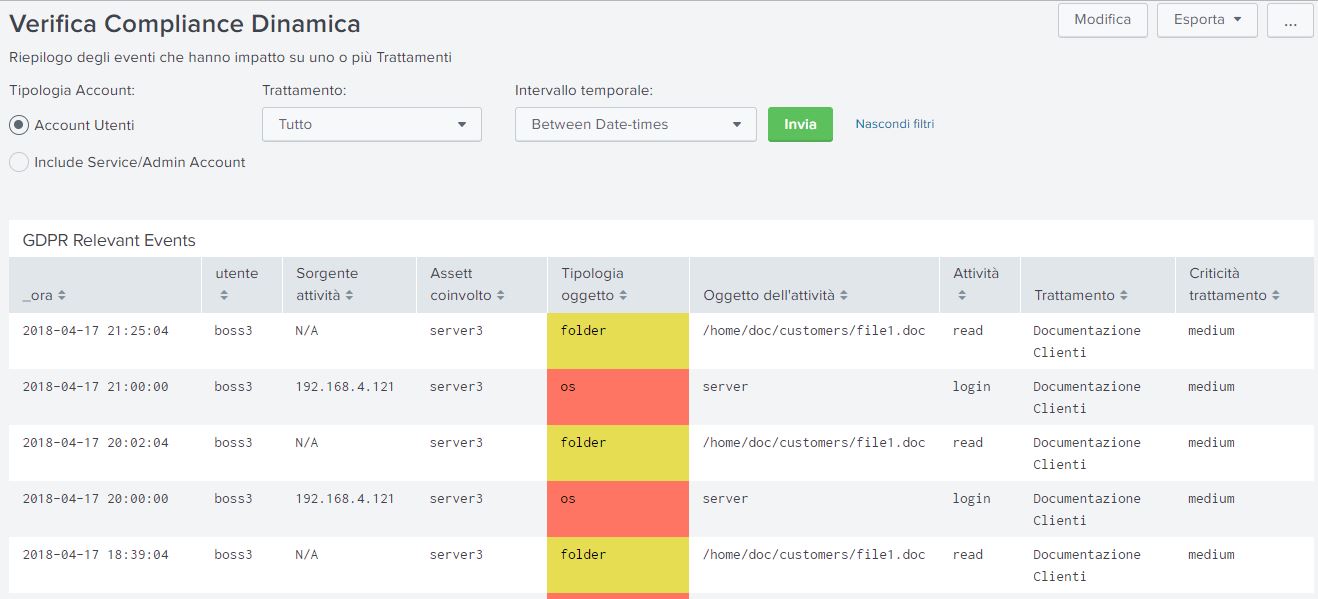Click N/A source in 20:02:04 row

click(x=306, y=442)
